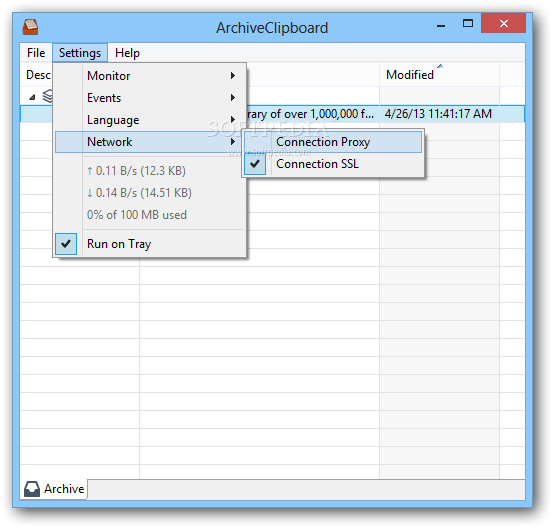This screenshot has width=553, height=528.
Task: Click the Archive tray icon at bottom
Action: (32, 489)
